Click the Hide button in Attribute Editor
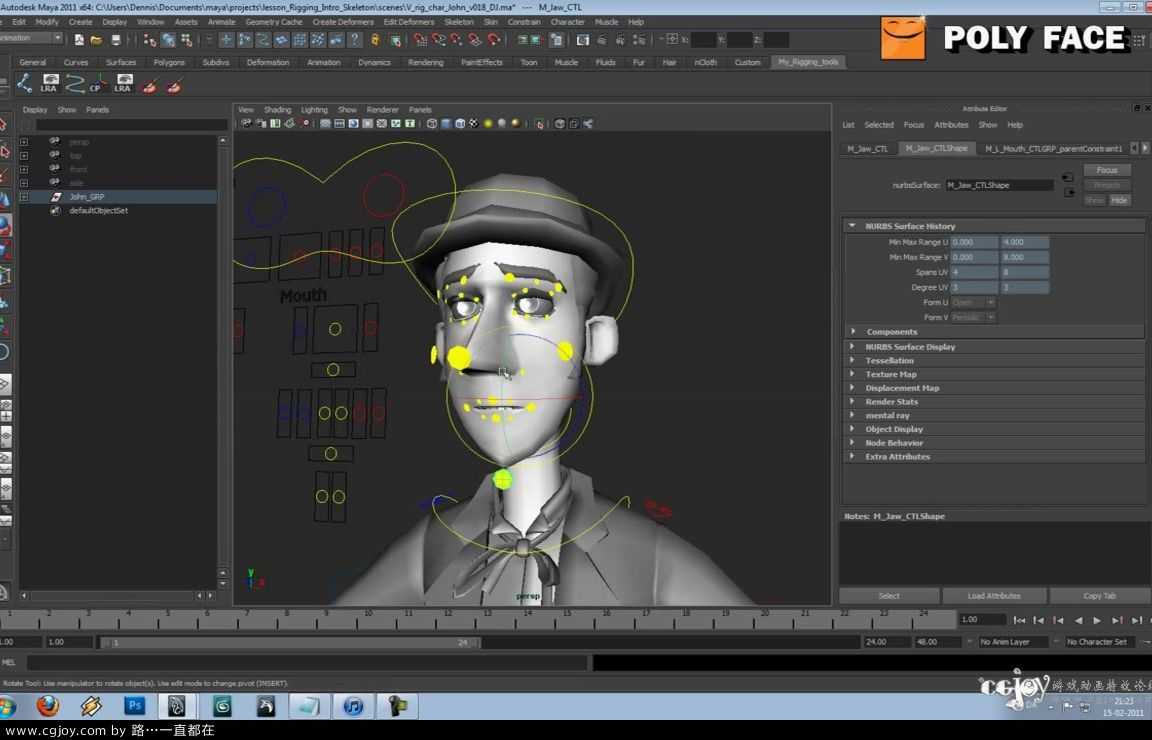Screen dimensions: 1152x740 point(1119,200)
